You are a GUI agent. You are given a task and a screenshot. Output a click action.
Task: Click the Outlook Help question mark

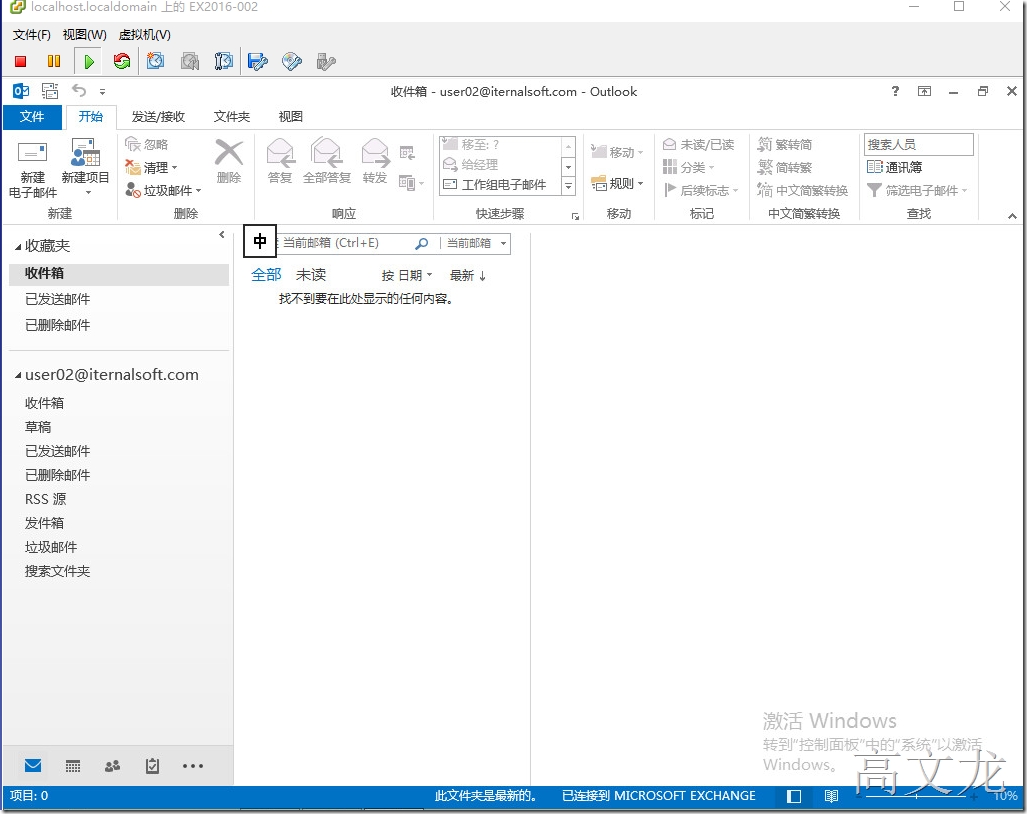pyautogui.click(x=895, y=91)
